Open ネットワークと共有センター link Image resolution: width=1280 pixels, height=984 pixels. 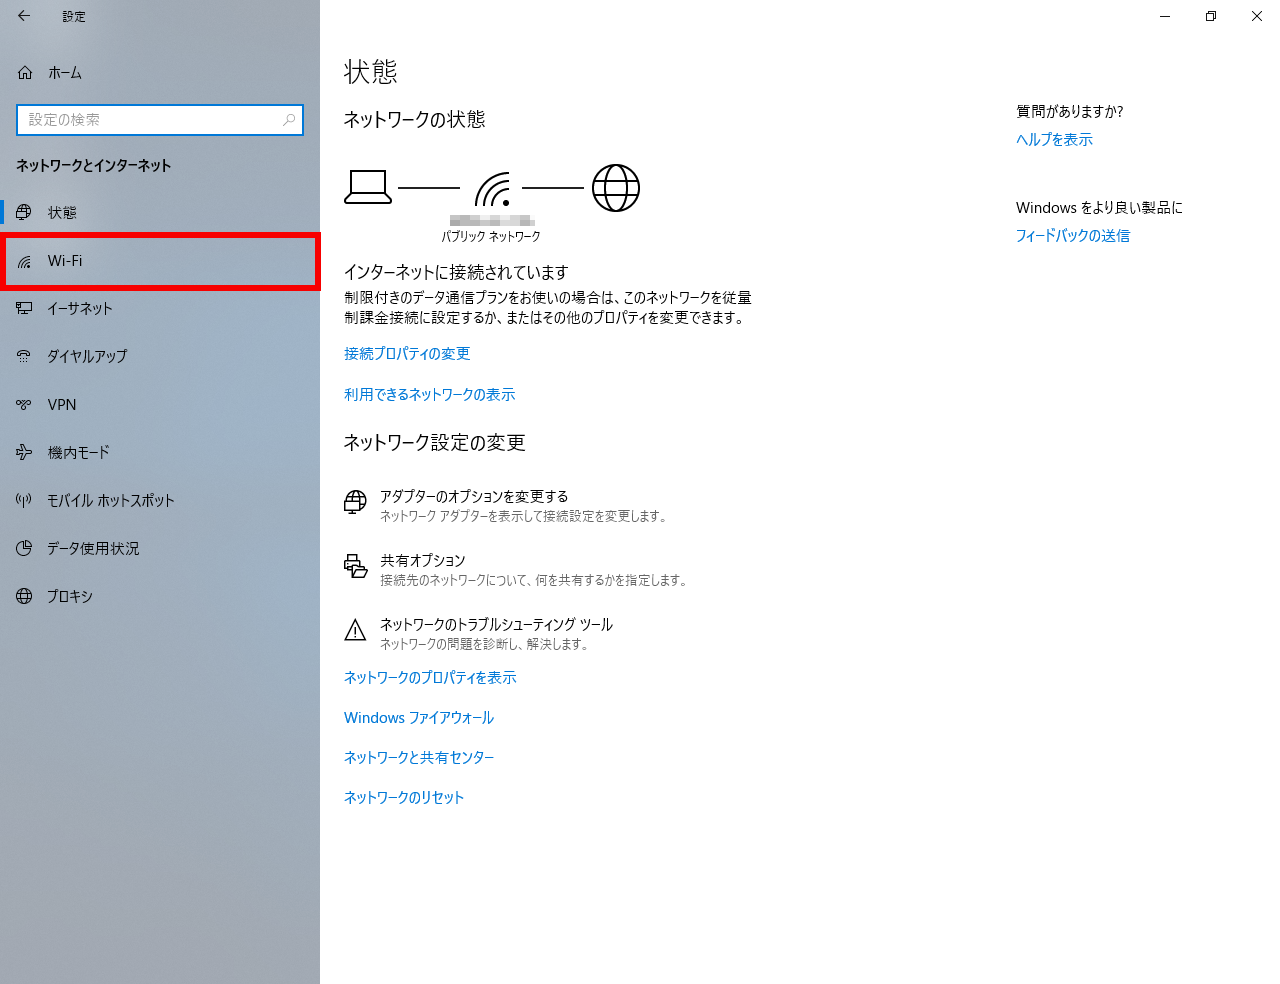[419, 758]
